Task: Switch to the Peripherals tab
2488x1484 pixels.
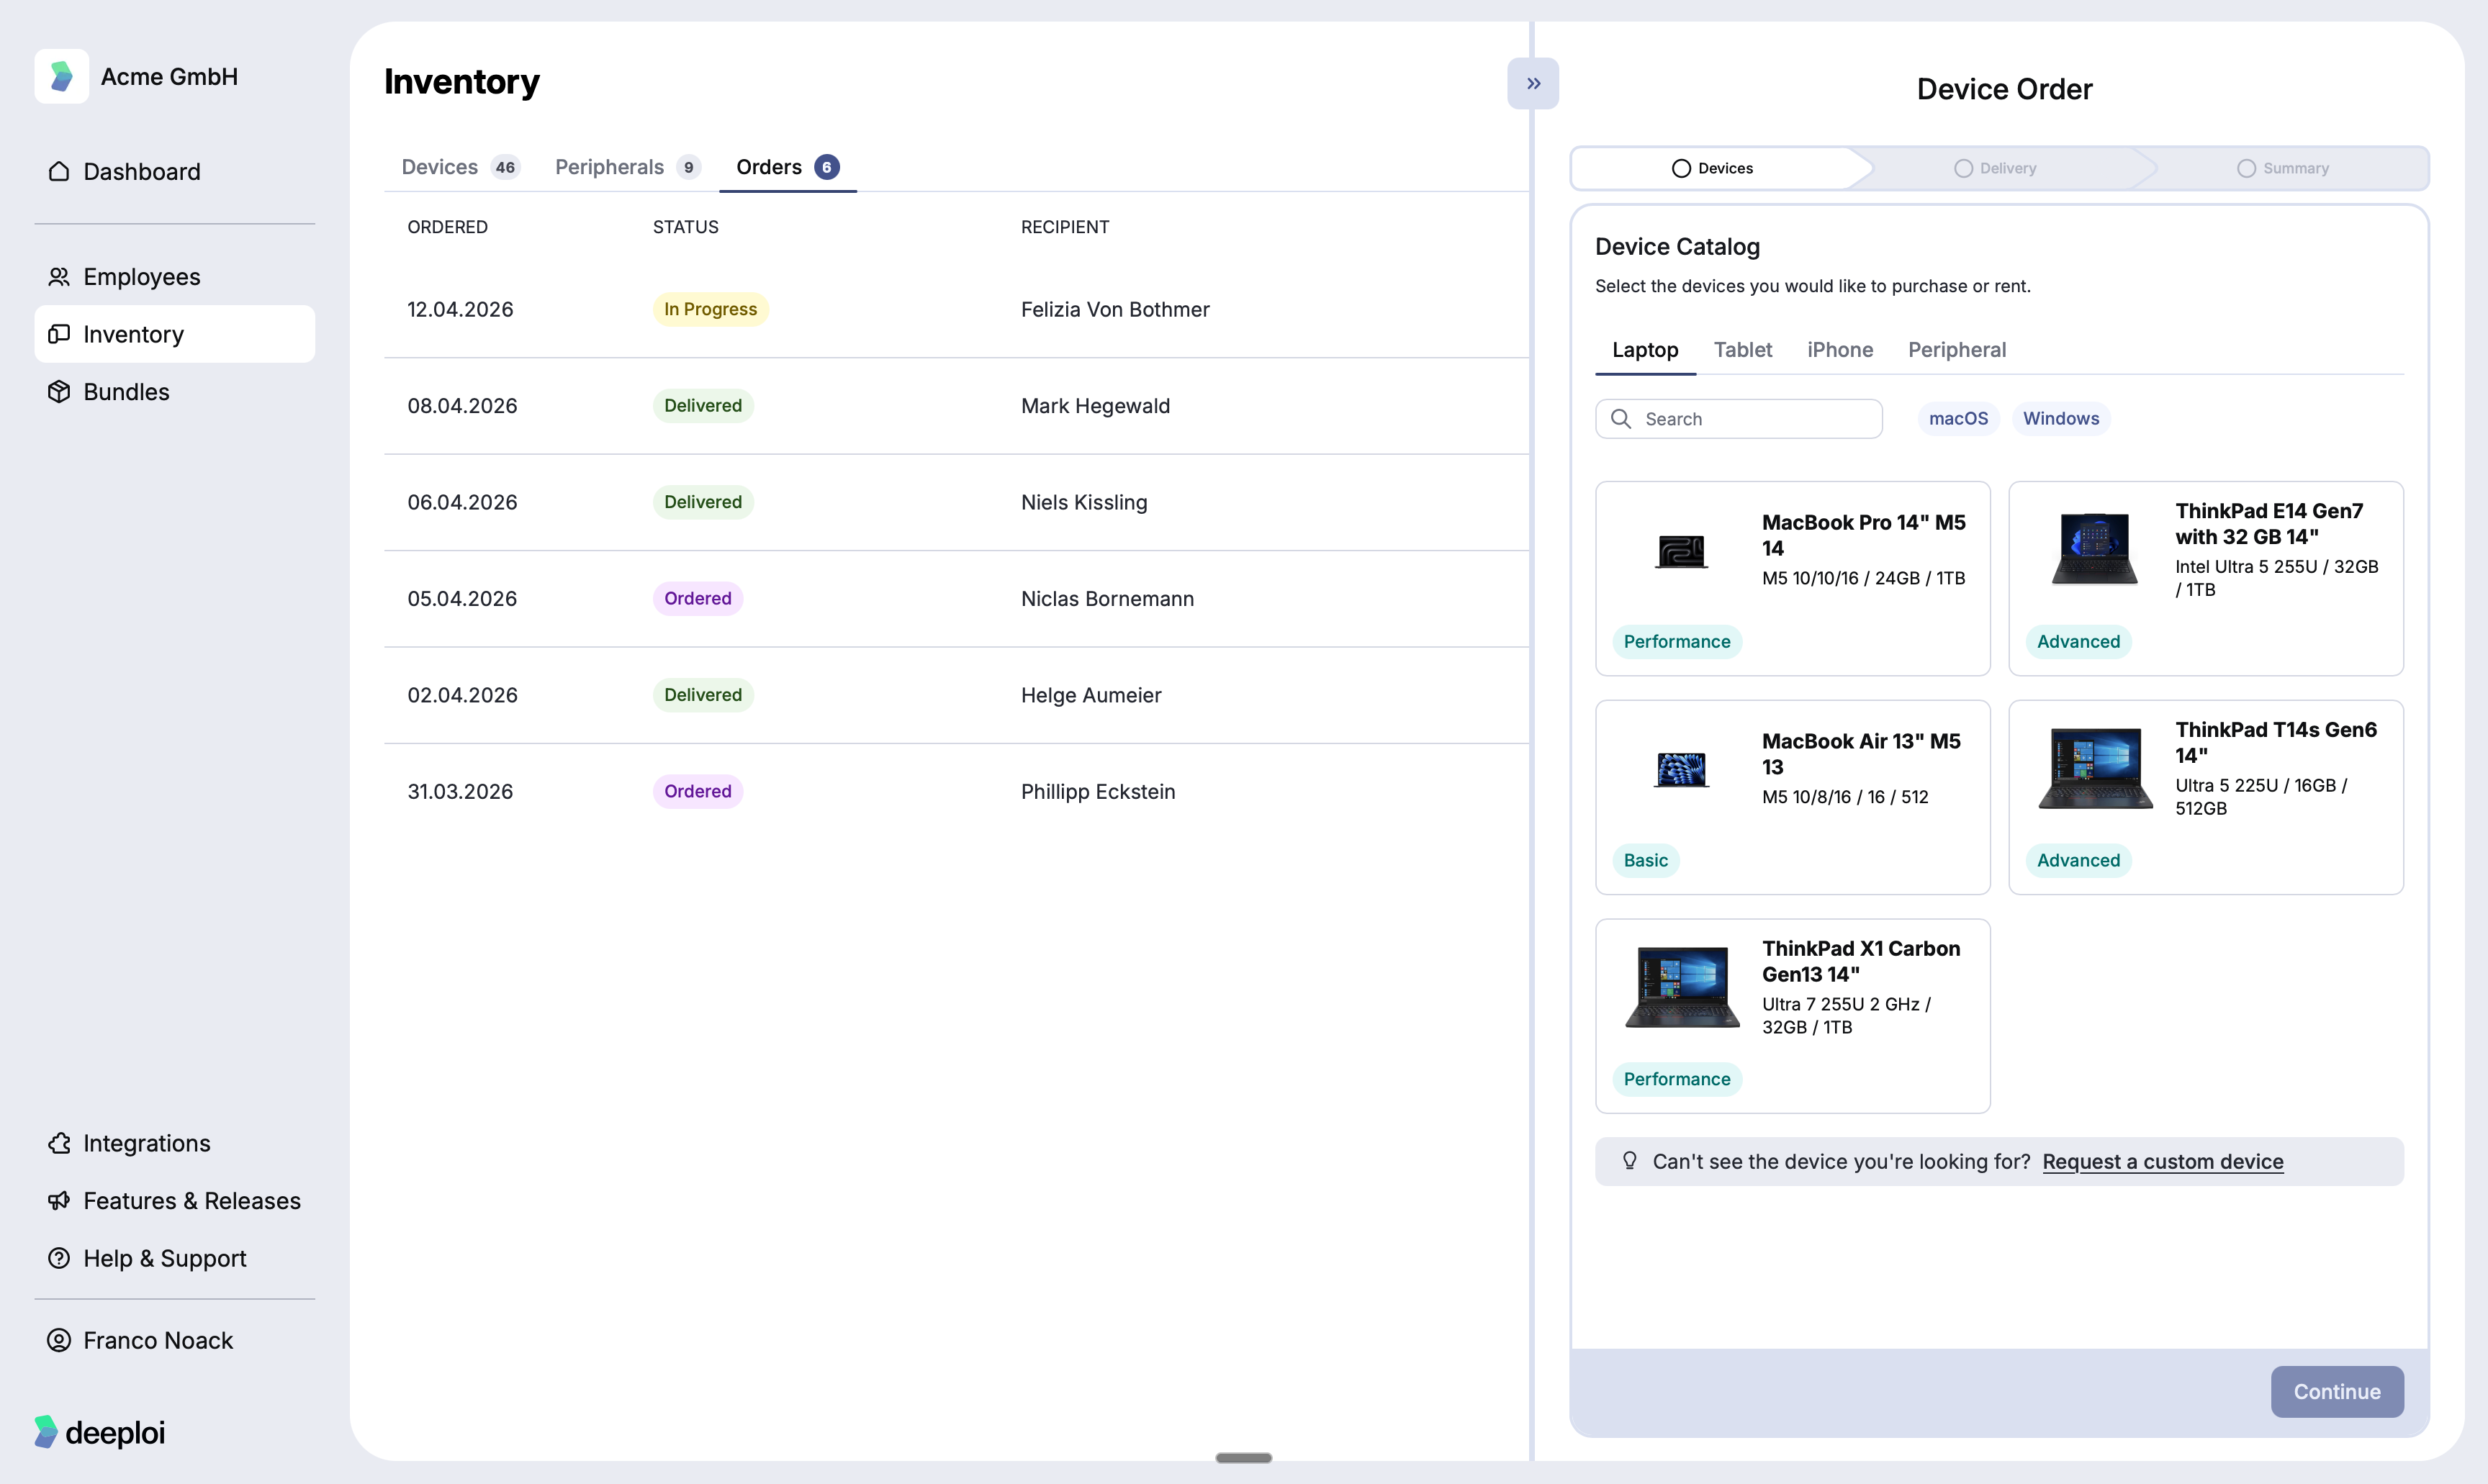Action: [x=626, y=167]
